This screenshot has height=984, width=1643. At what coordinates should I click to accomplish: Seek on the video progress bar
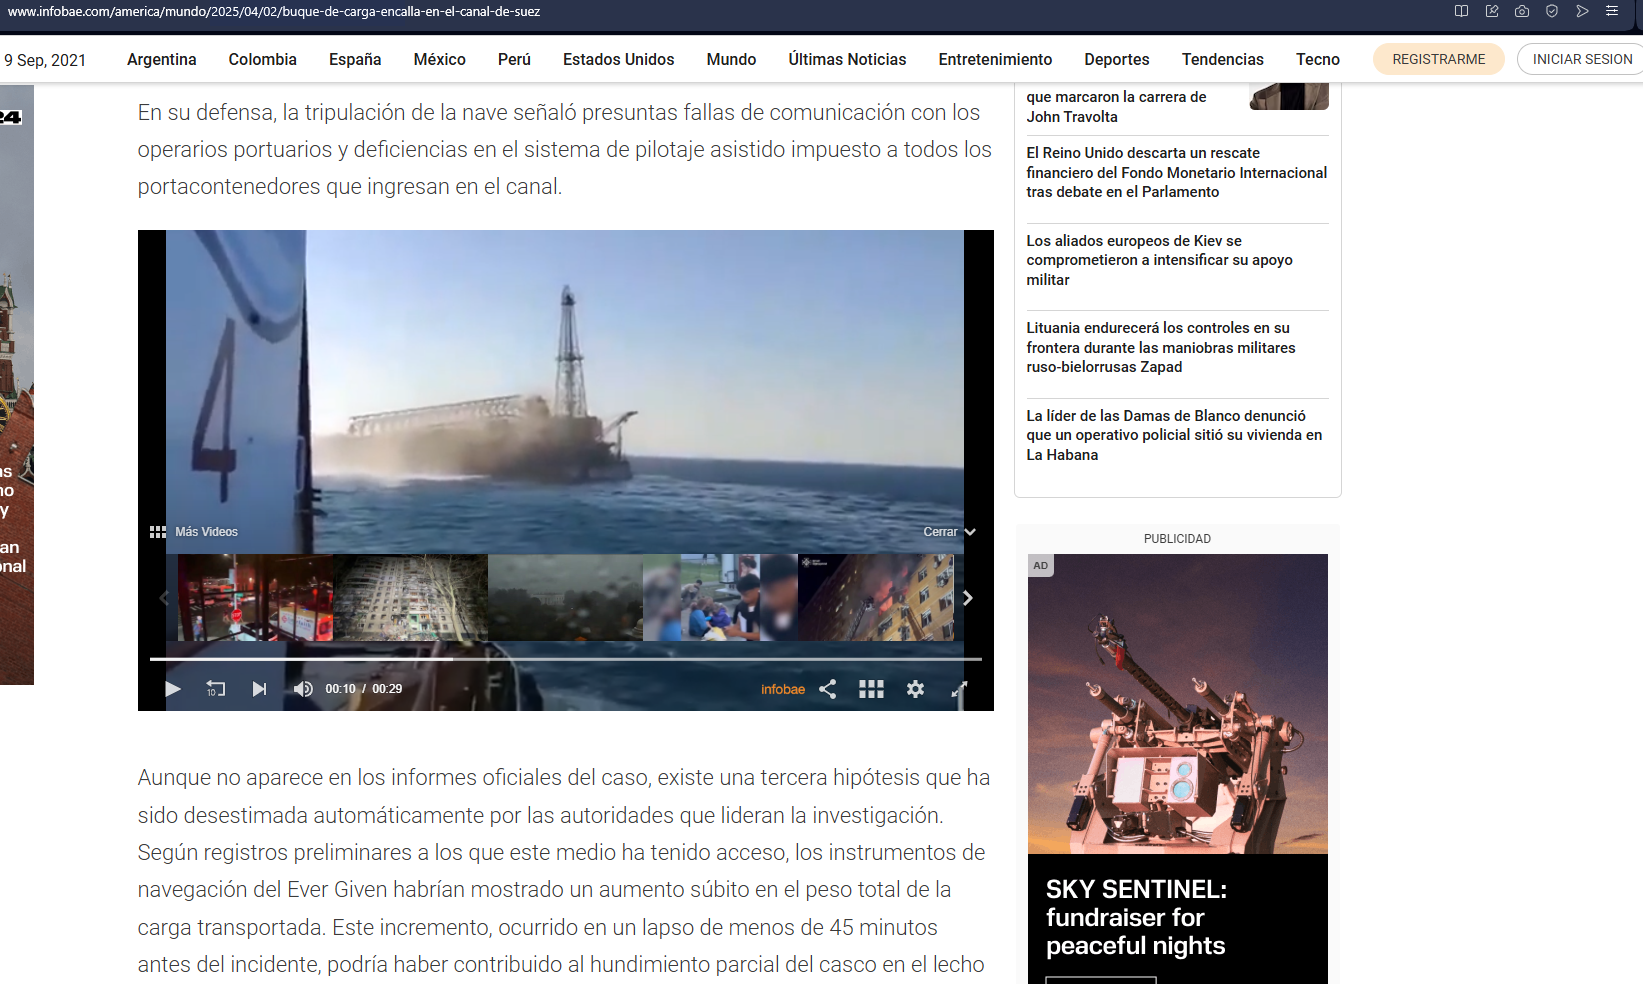(600, 659)
